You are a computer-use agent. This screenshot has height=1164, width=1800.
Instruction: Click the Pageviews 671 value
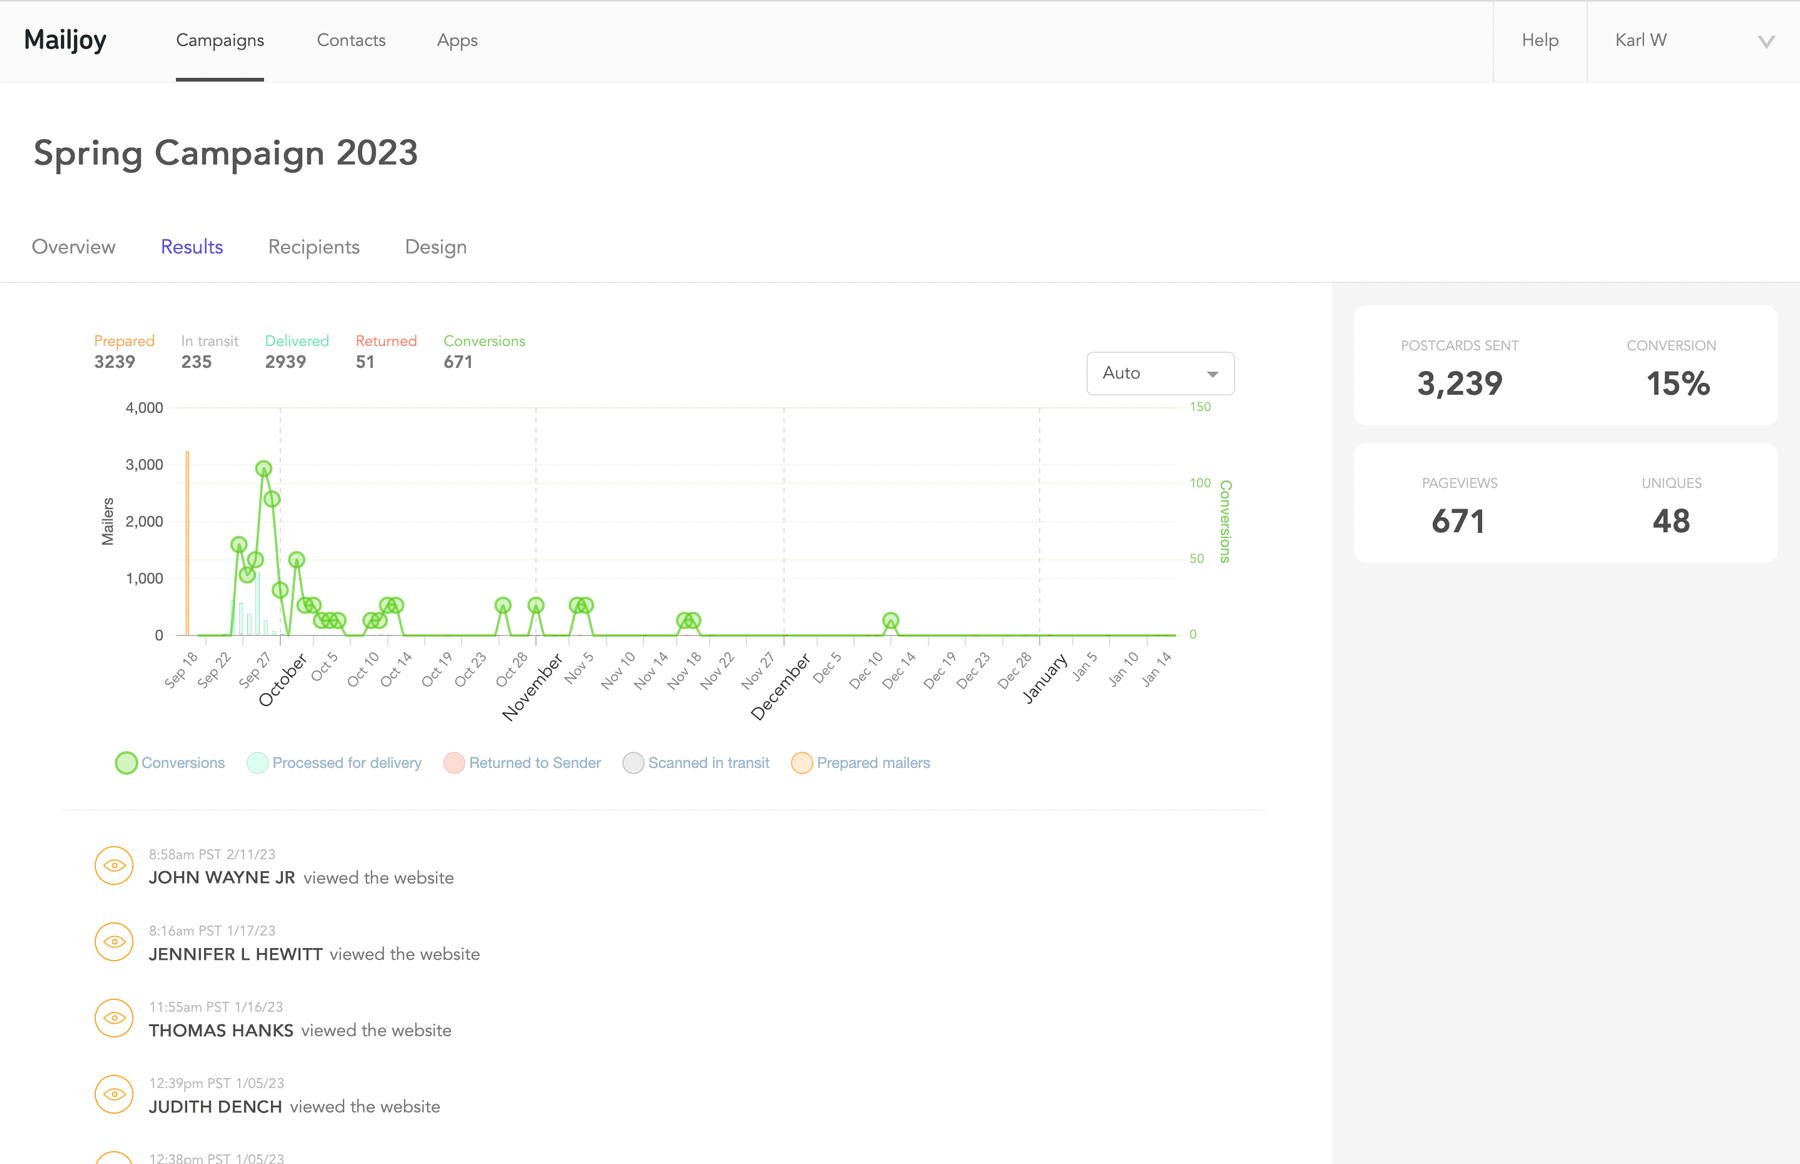click(x=1458, y=521)
